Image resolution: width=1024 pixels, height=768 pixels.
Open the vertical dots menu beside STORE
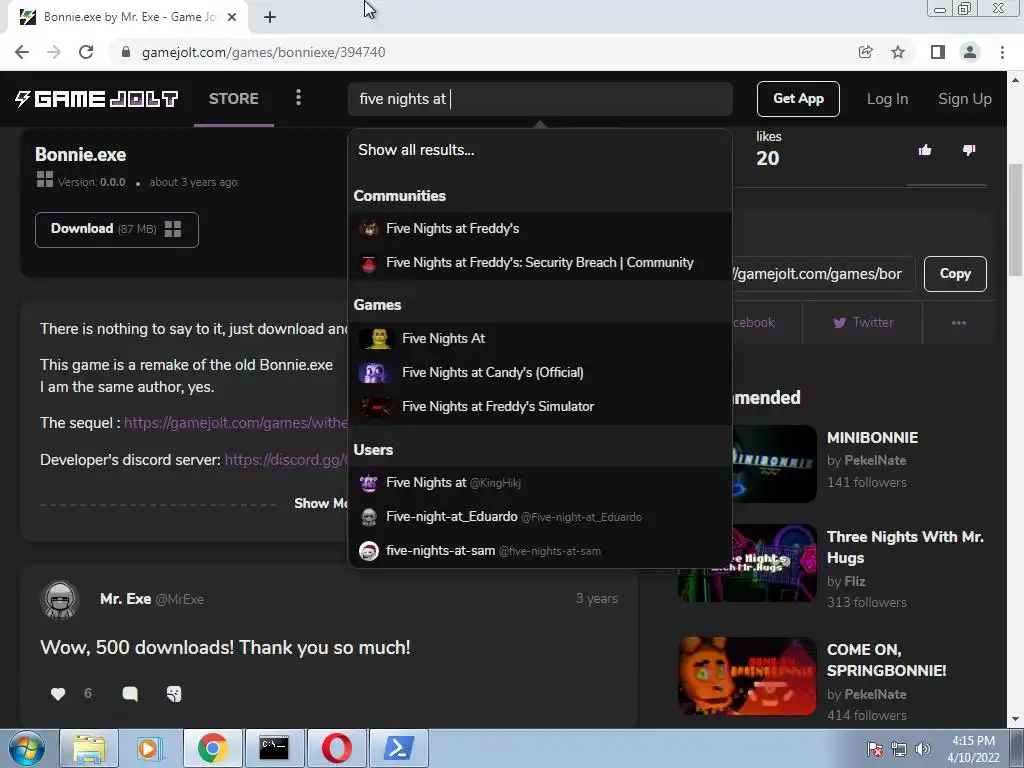click(298, 98)
